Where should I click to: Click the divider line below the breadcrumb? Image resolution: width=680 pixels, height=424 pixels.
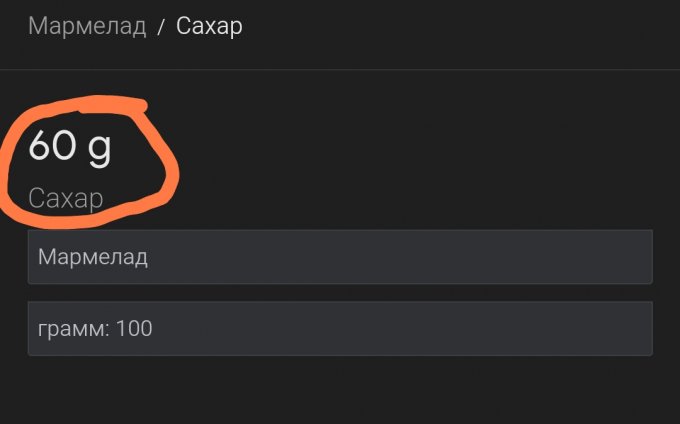click(x=340, y=70)
